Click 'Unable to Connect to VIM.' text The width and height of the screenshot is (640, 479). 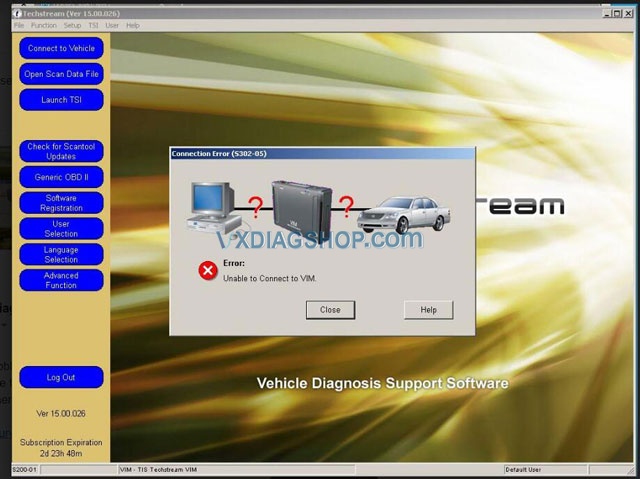coord(270,278)
